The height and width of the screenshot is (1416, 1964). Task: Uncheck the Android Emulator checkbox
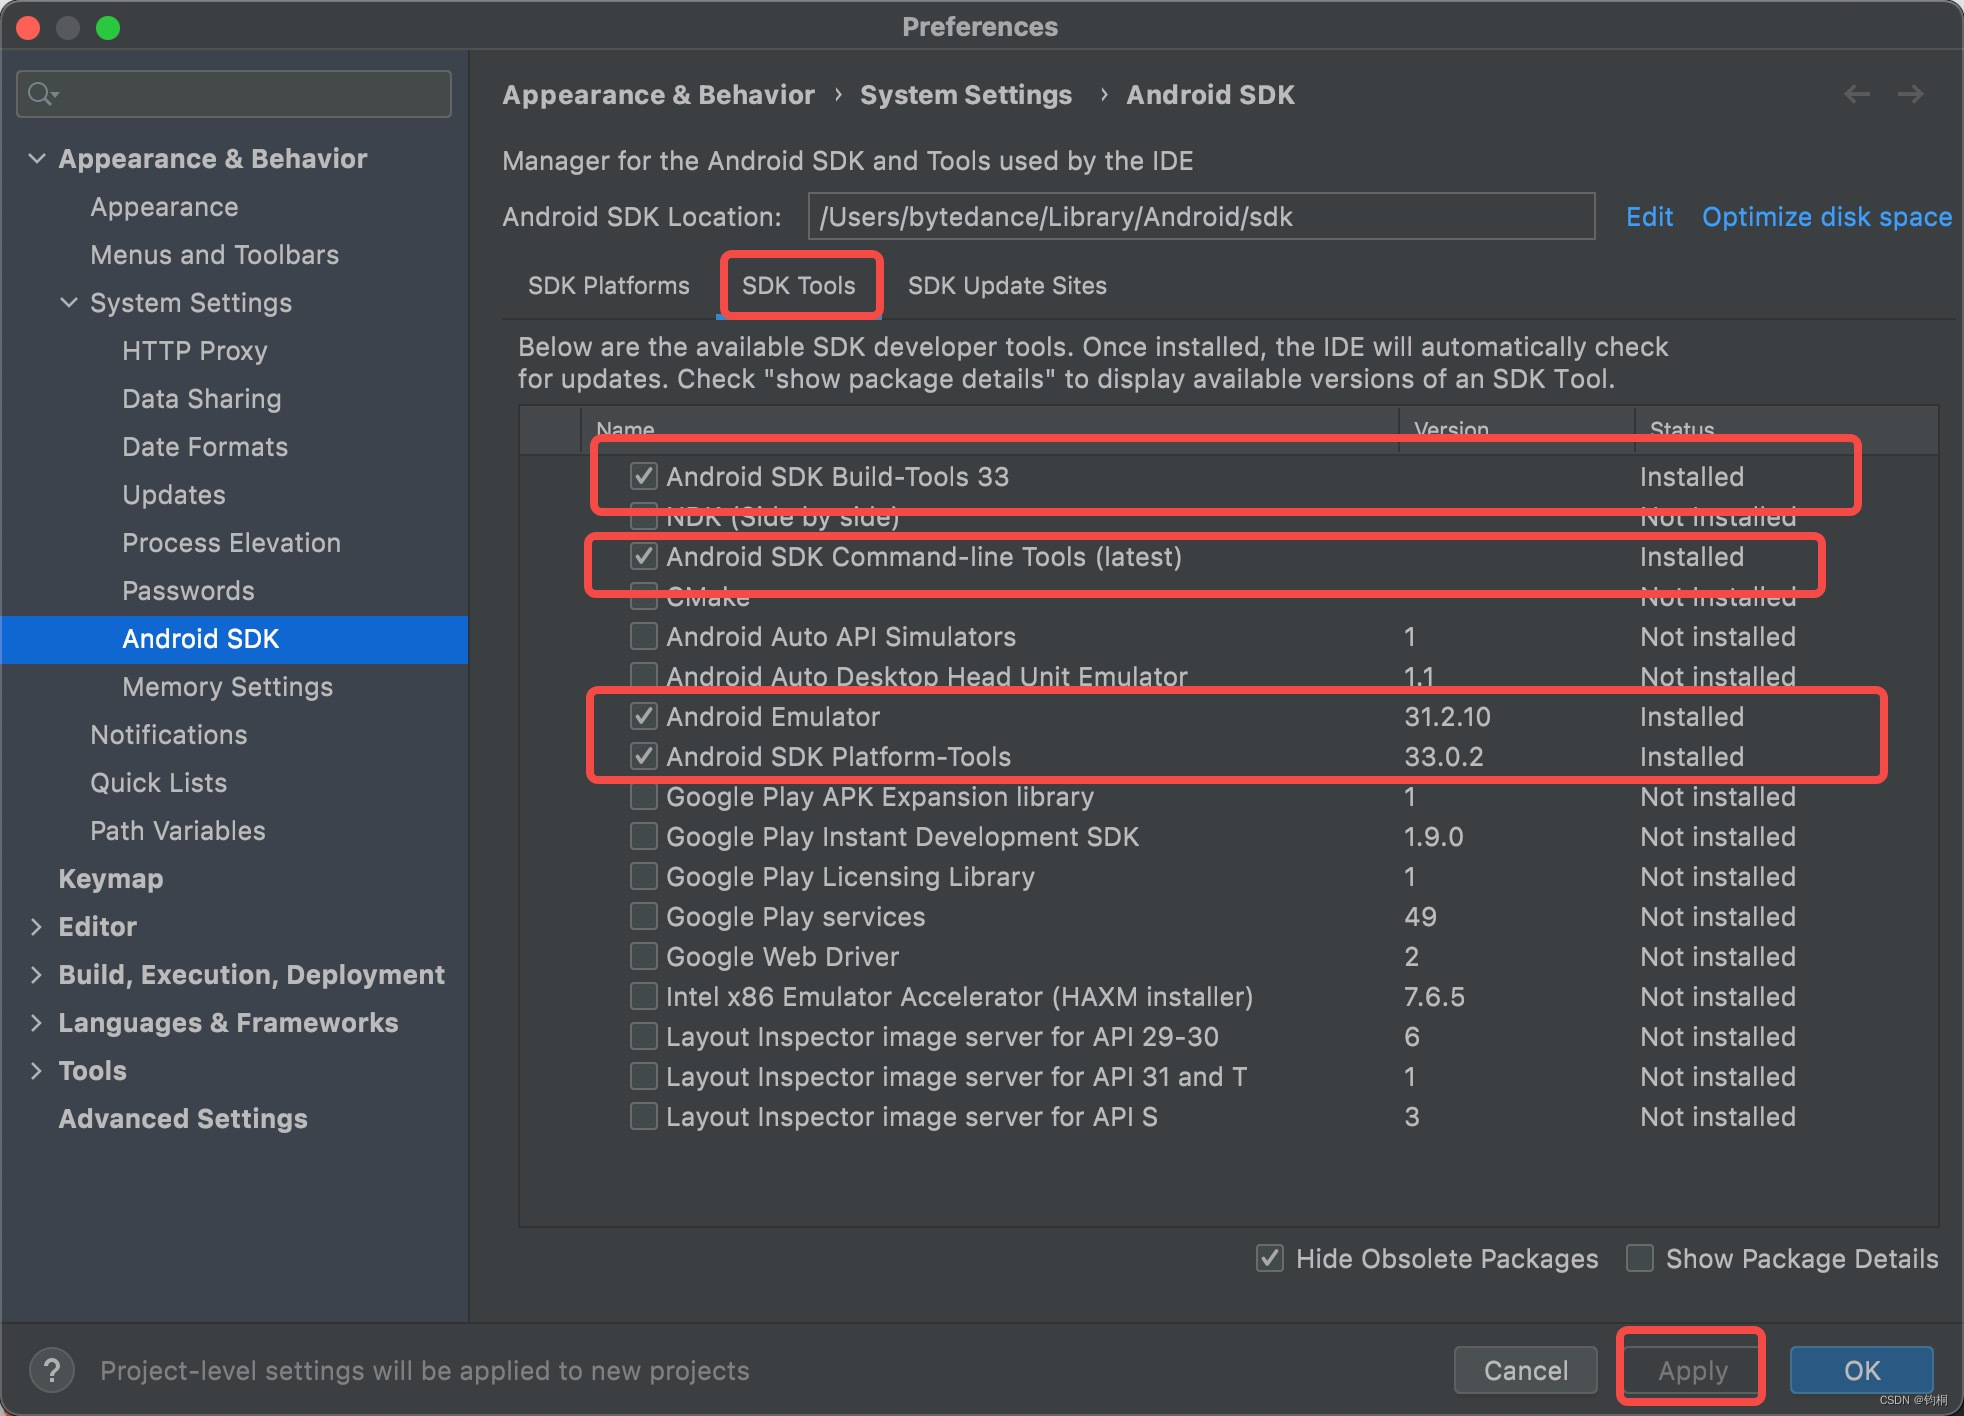click(644, 716)
